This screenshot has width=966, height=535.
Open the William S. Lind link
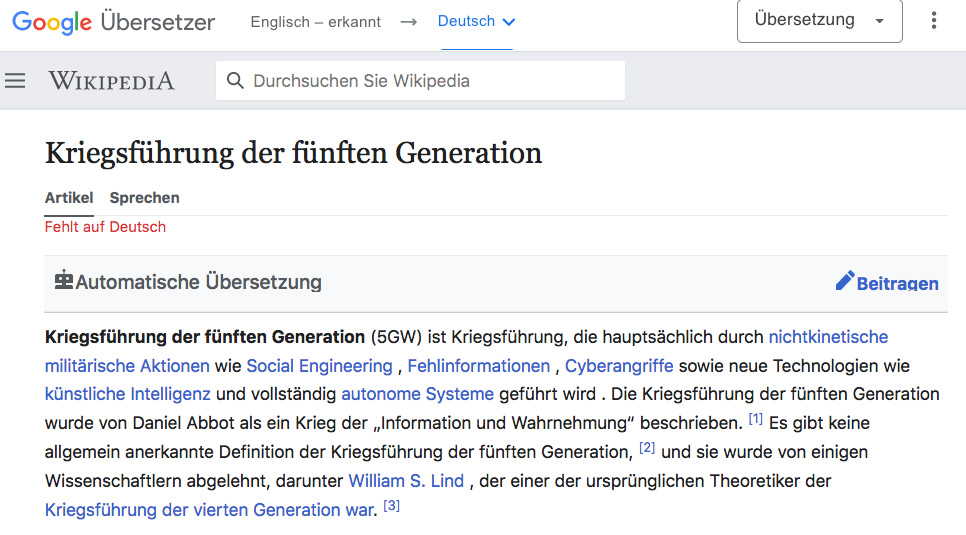click(x=406, y=481)
